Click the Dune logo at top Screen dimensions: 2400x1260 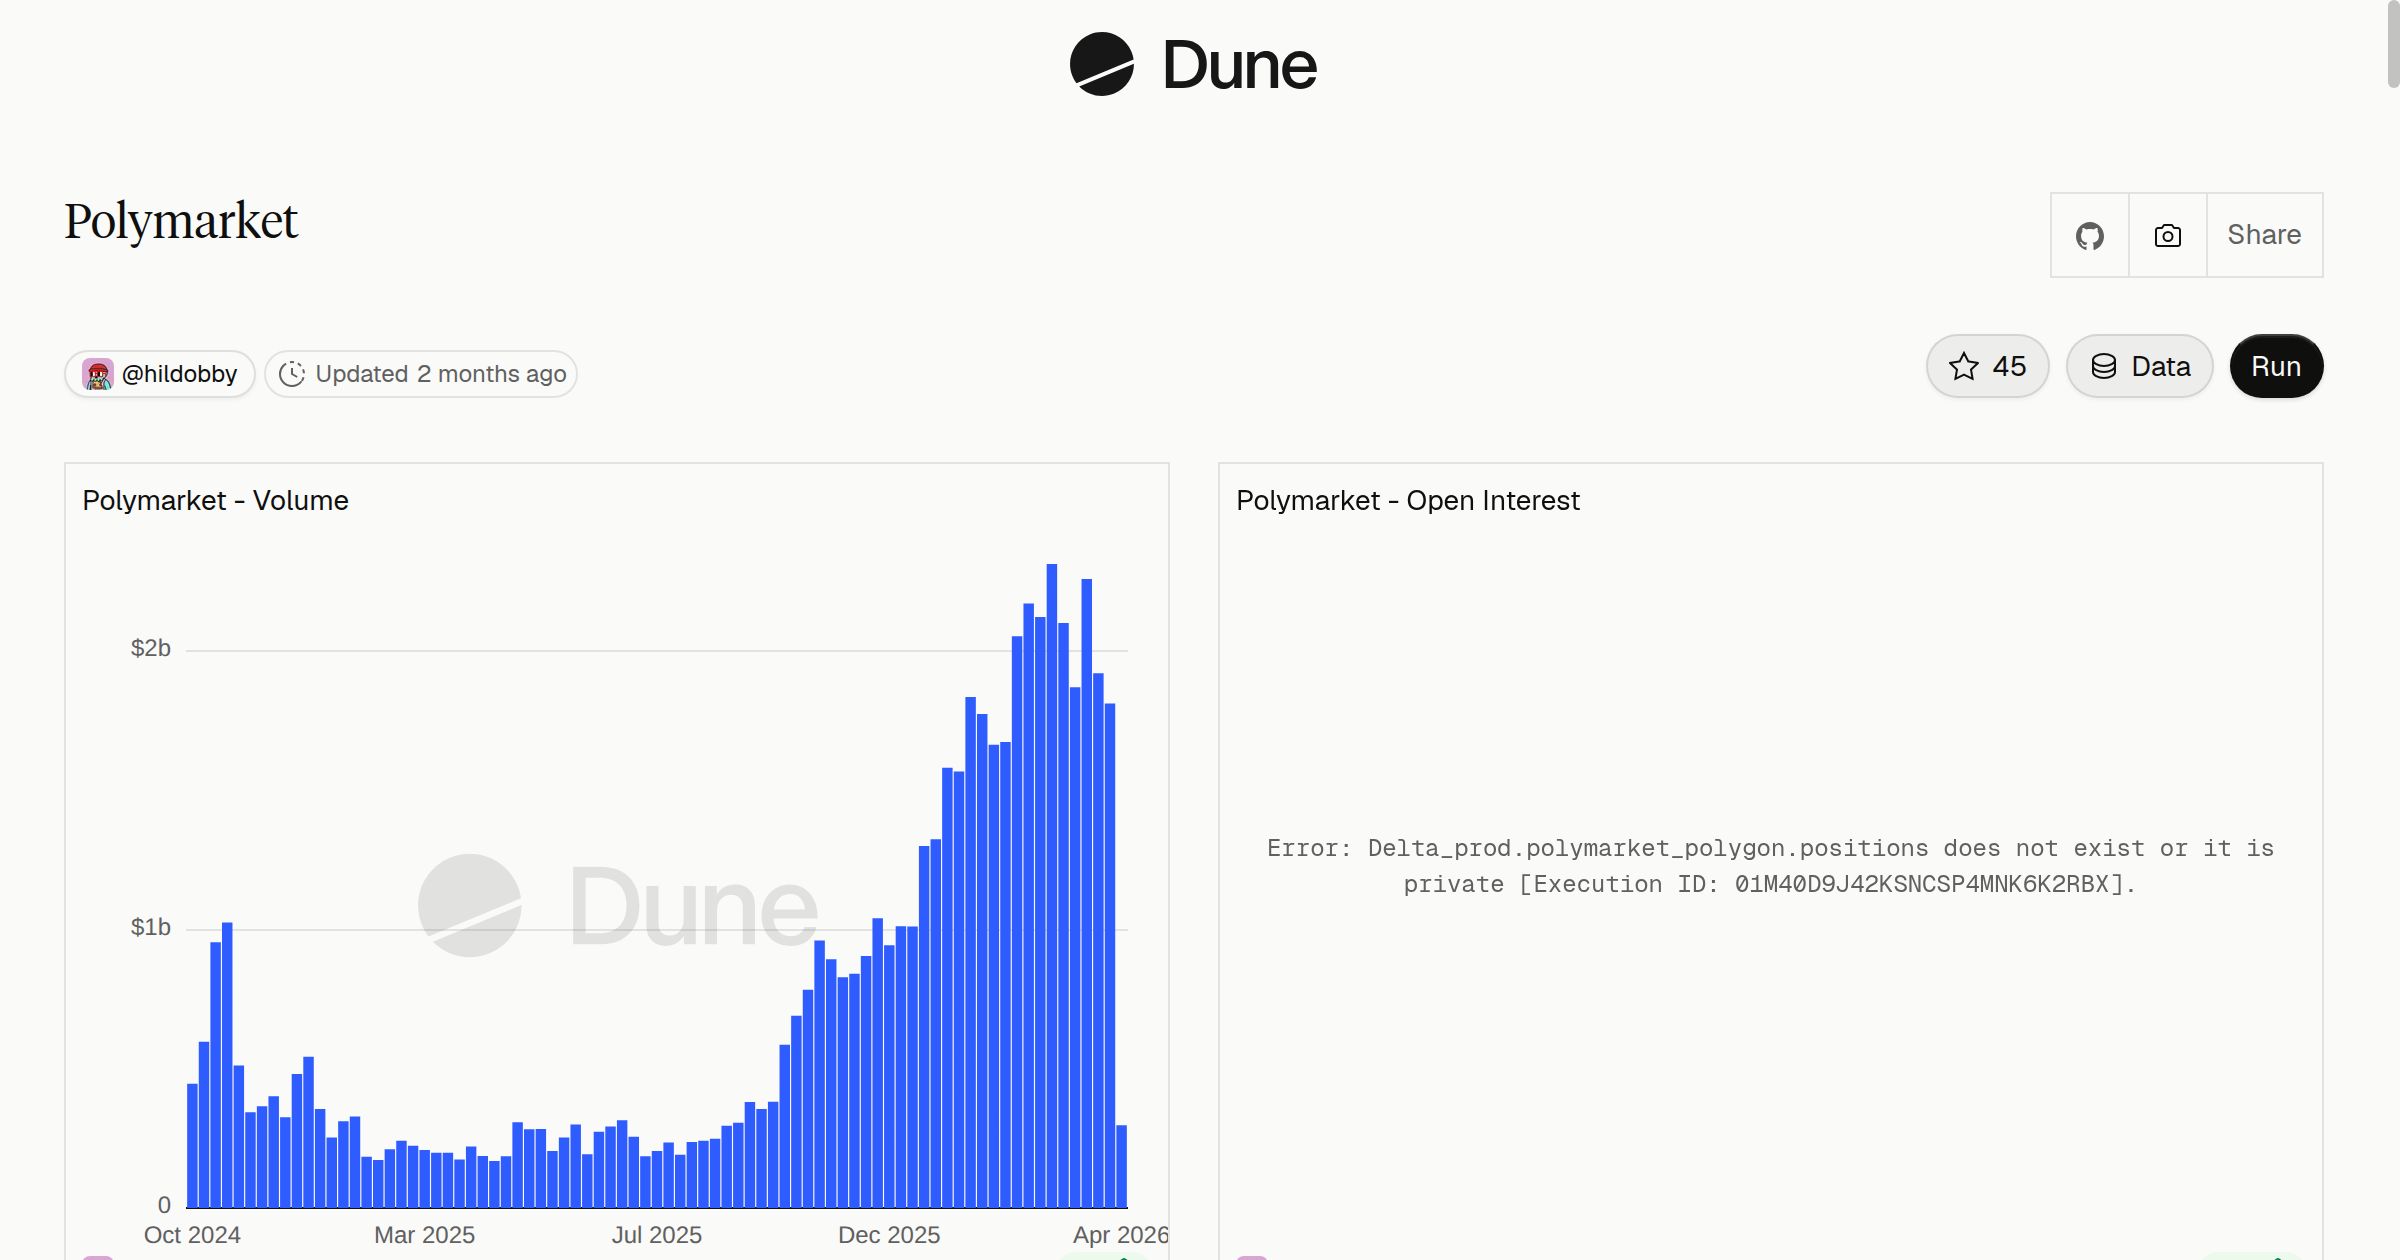pyautogui.click(x=1193, y=64)
